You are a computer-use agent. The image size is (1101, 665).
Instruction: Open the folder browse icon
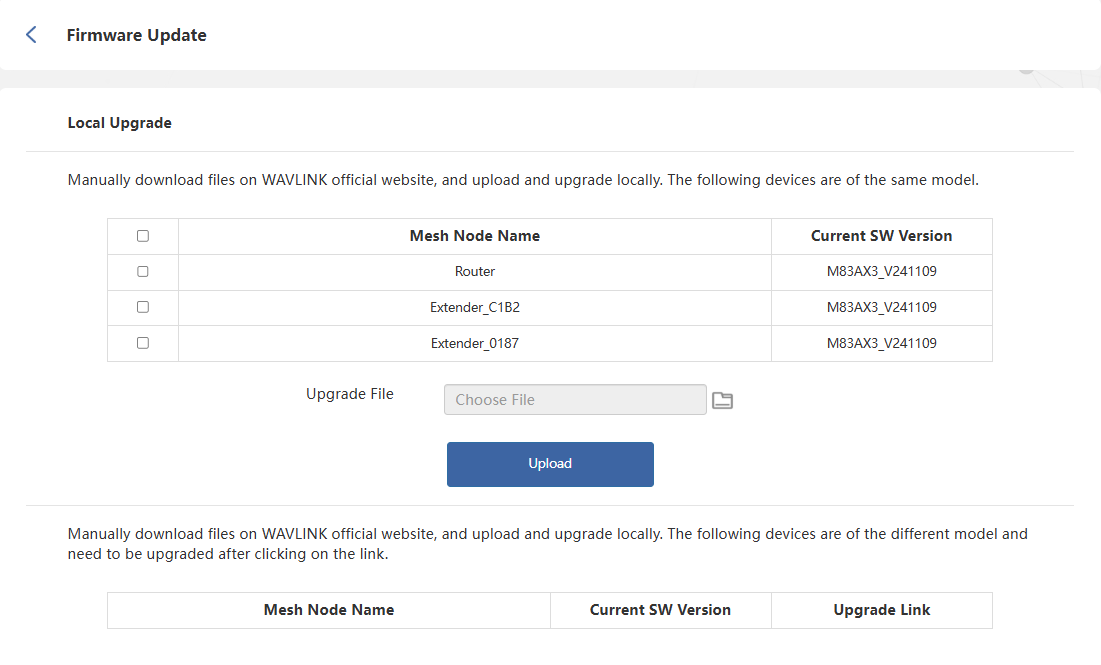point(722,400)
